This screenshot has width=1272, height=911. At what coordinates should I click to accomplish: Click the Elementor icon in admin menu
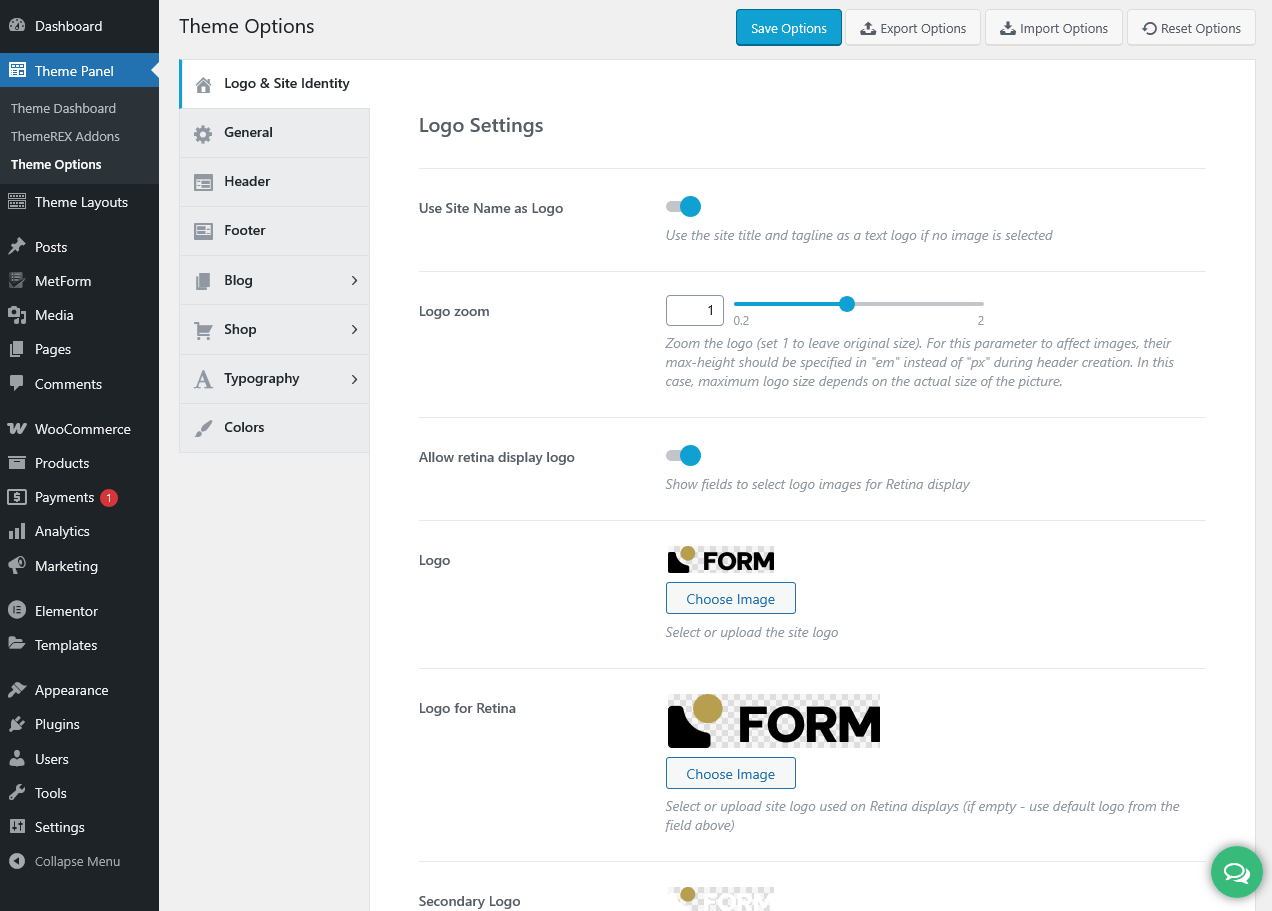pos(17,611)
